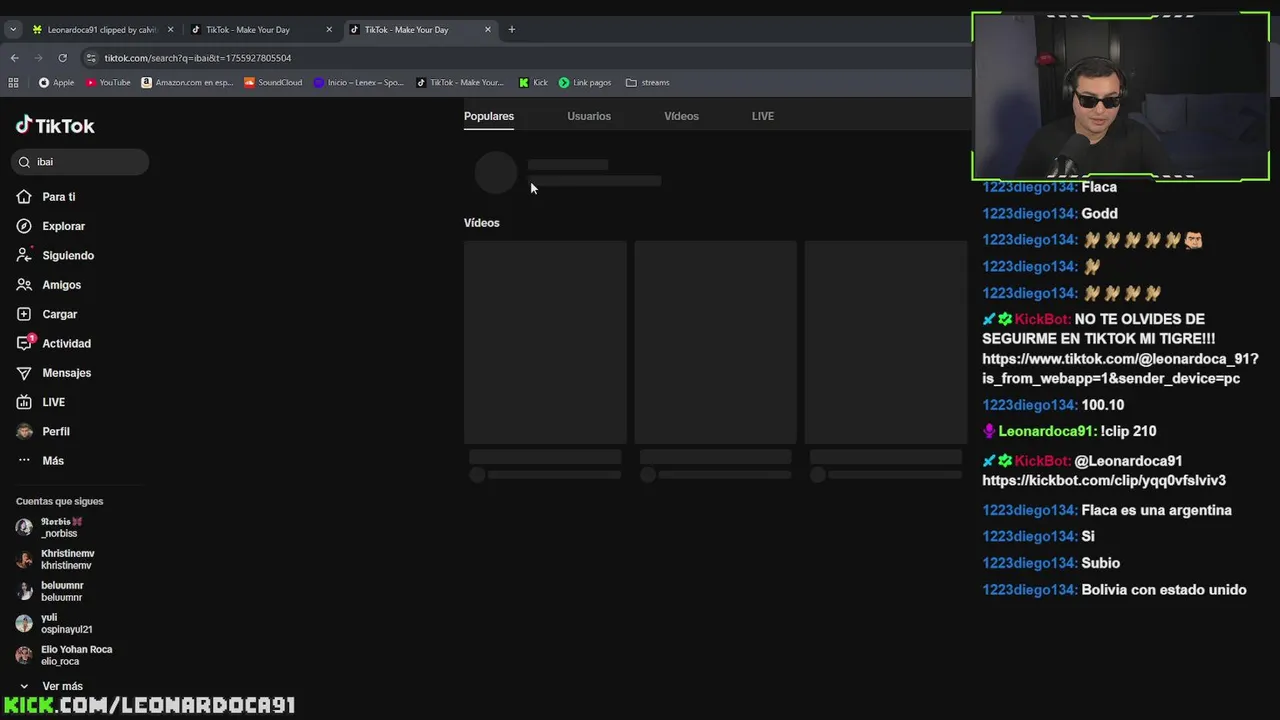Open the YouTube bookmark
This screenshot has height=720, width=1280.
108,82
